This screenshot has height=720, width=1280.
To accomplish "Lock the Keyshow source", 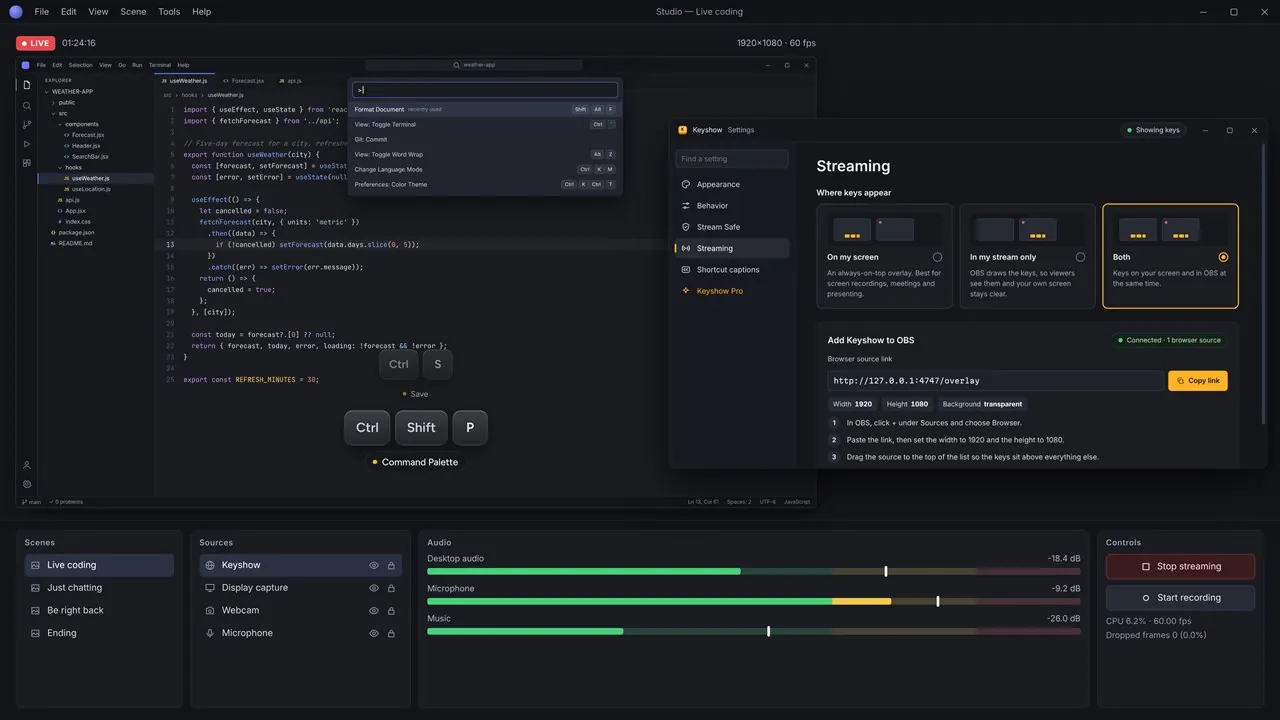I will [391, 565].
